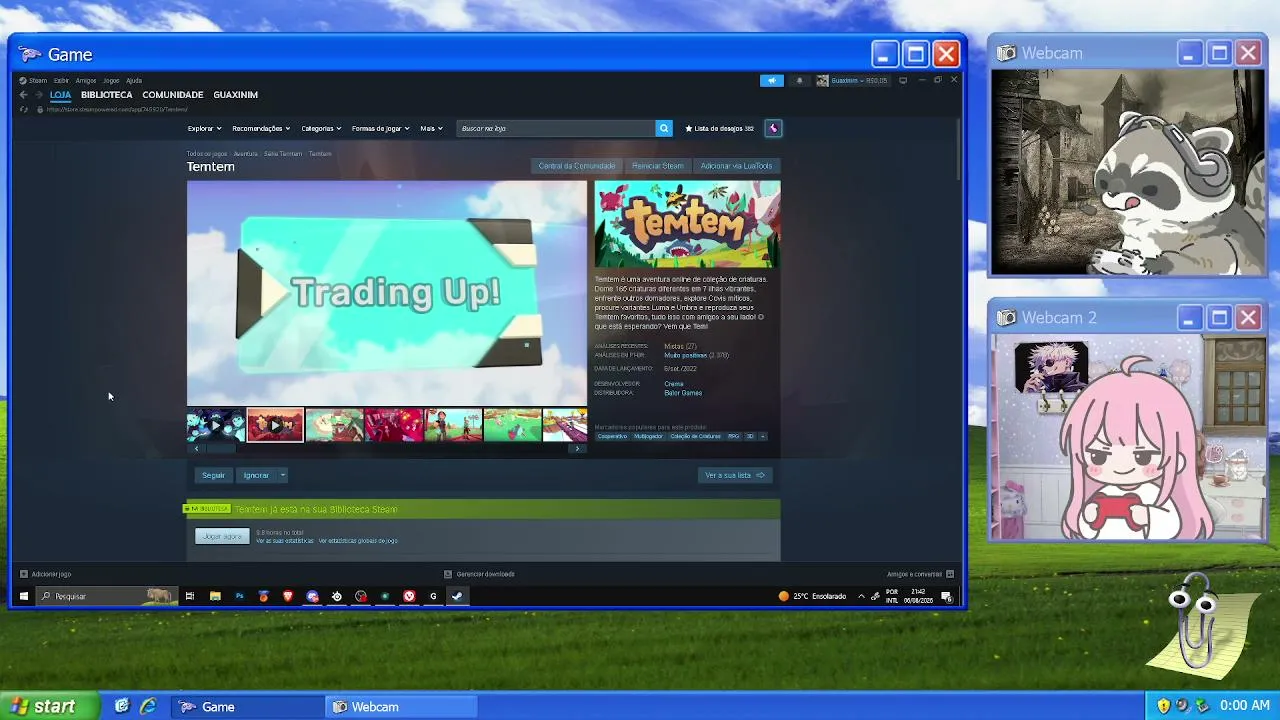Select the second red trailer thumbnail

[x=275, y=425]
